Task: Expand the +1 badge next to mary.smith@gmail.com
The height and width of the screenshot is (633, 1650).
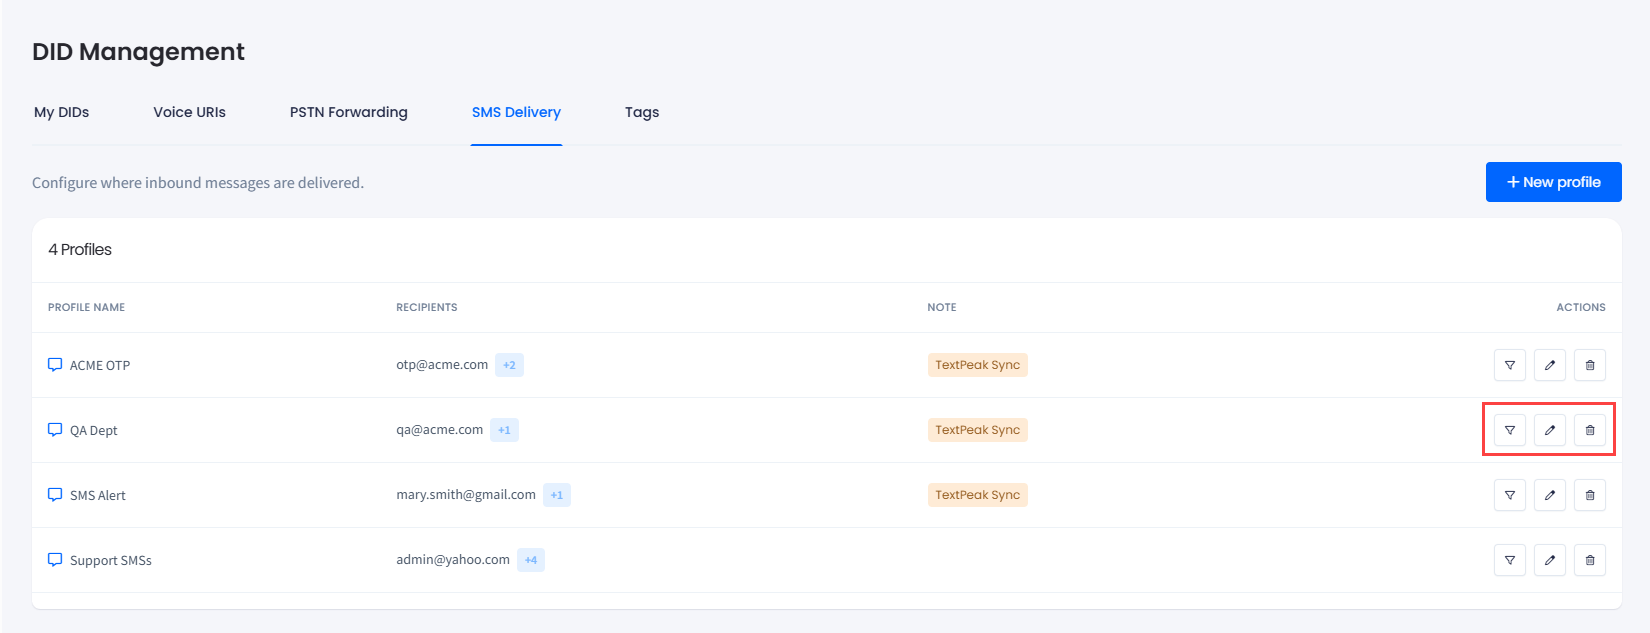Action: click(x=557, y=495)
